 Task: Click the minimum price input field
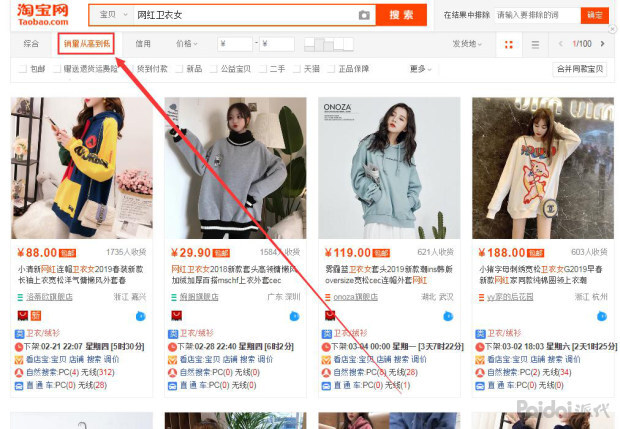point(235,44)
